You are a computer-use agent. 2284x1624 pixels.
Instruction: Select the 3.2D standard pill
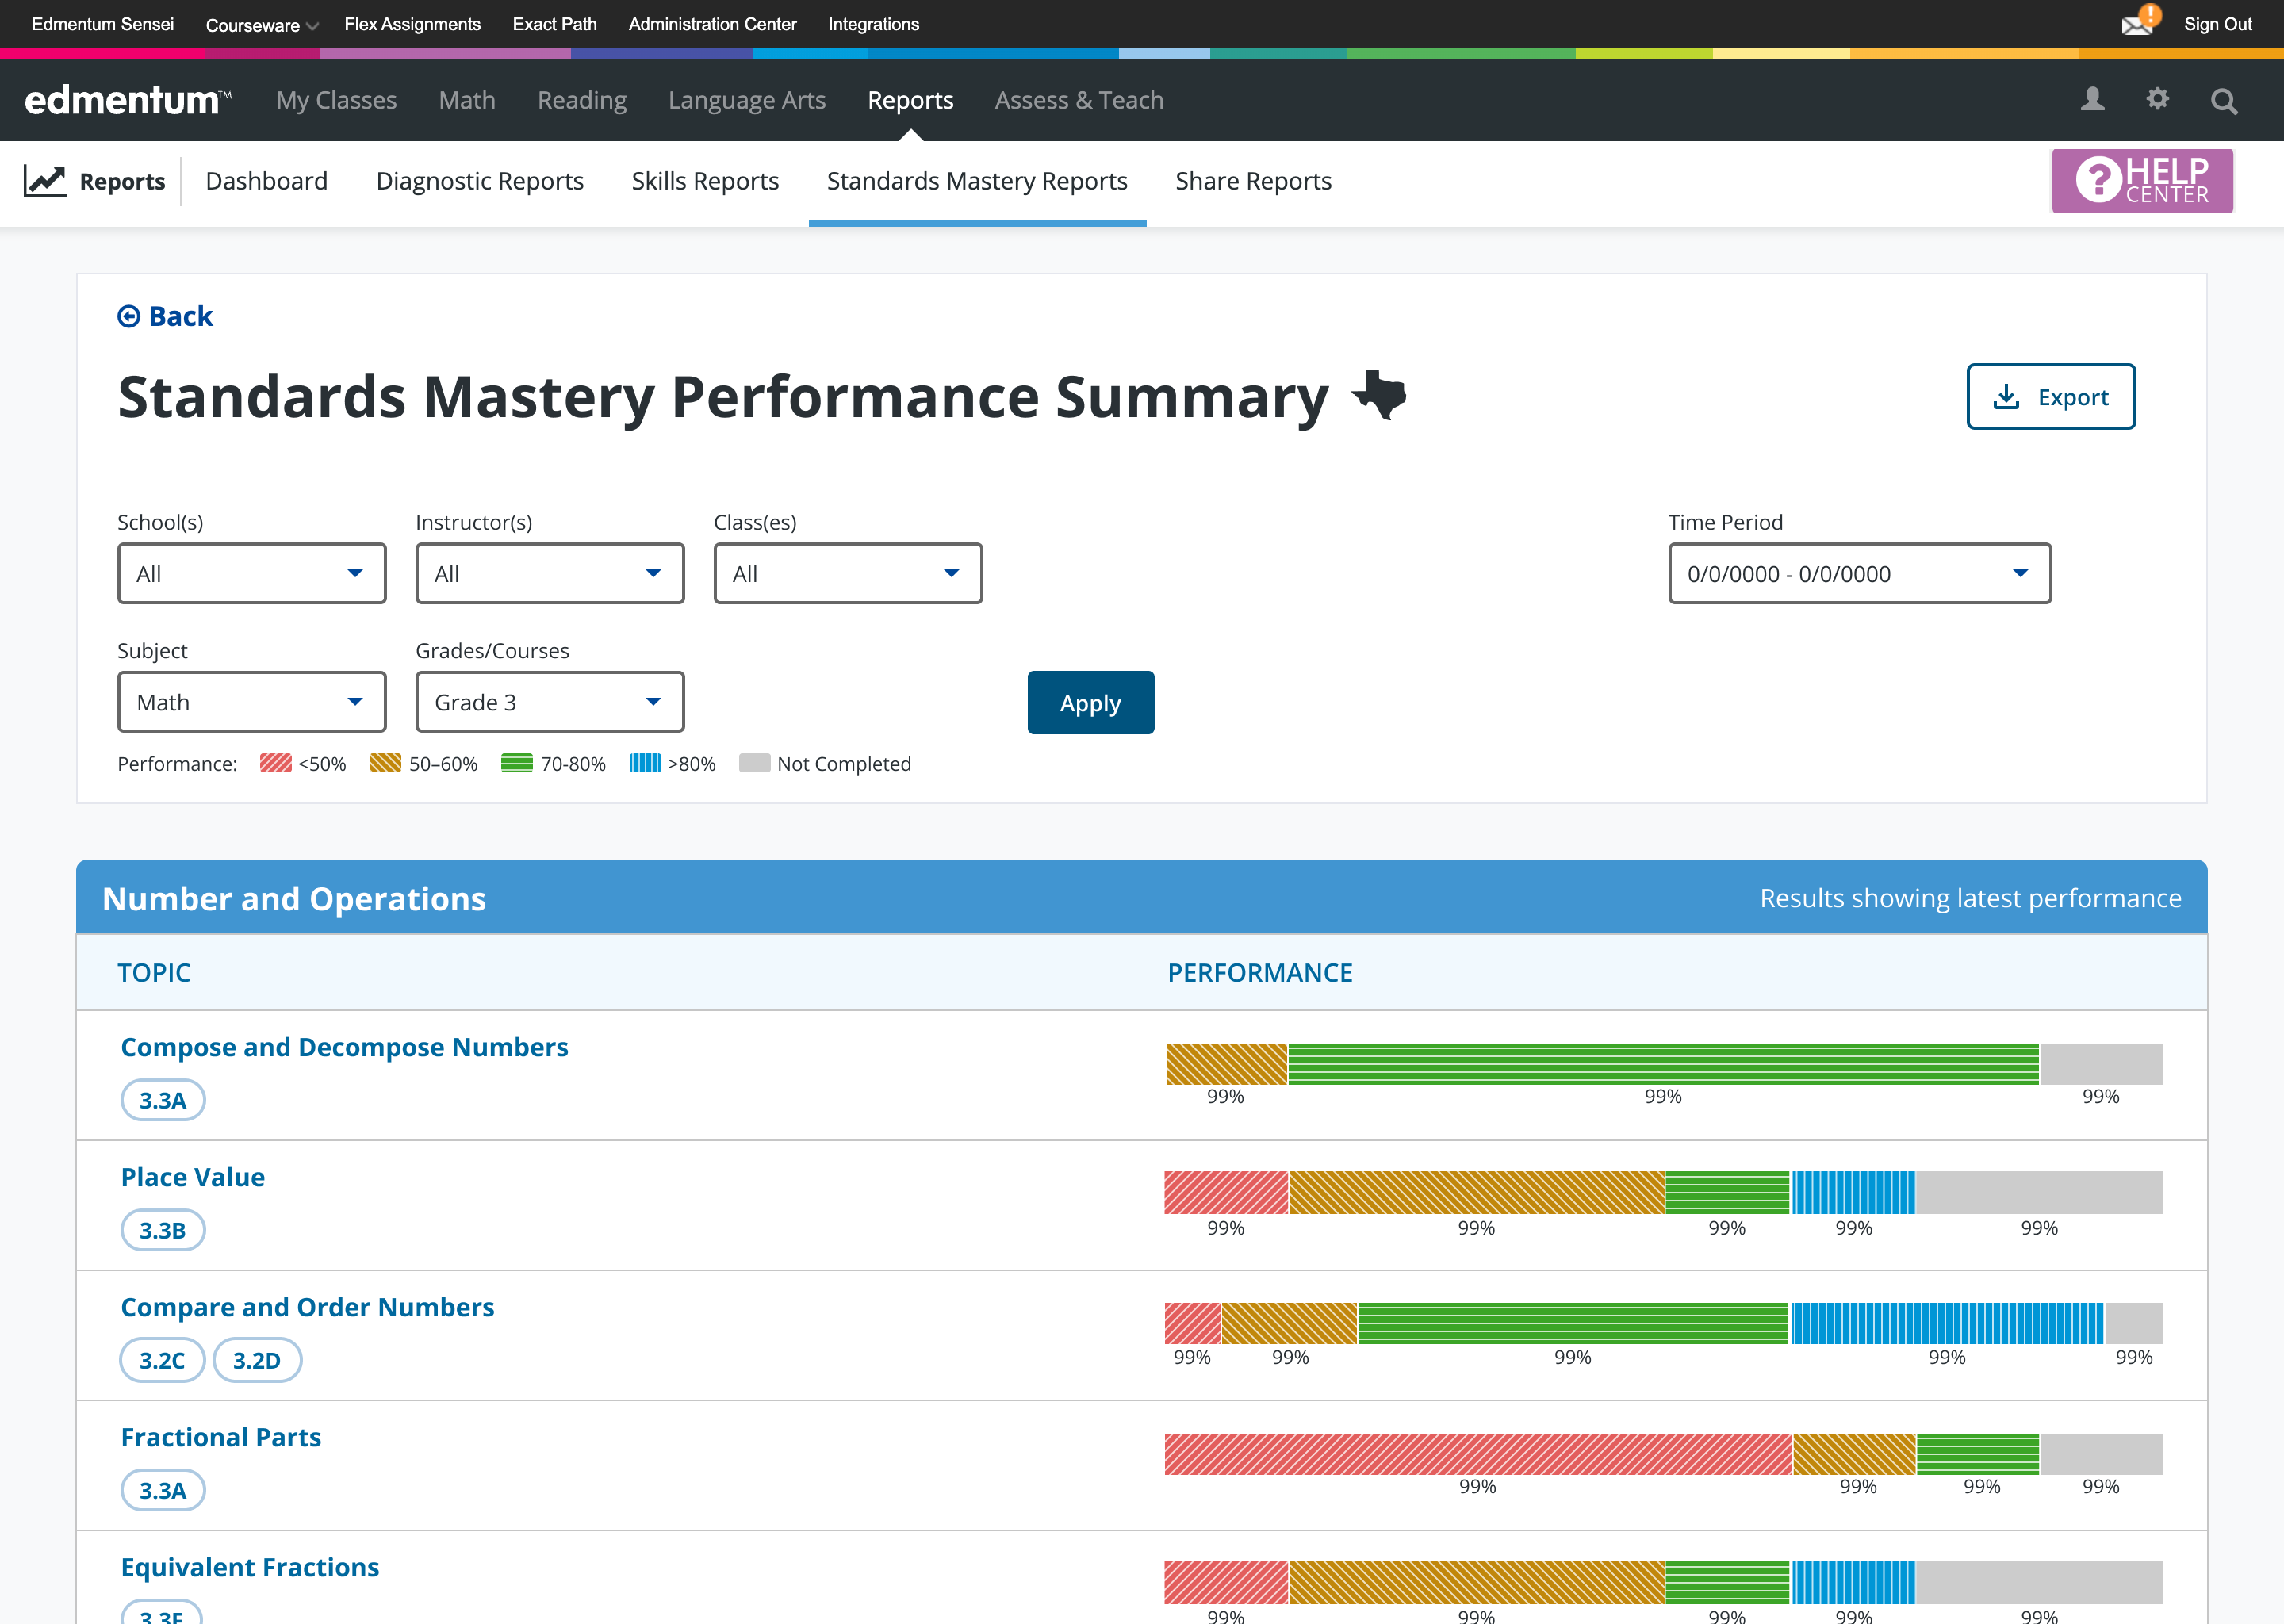click(256, 1360)
